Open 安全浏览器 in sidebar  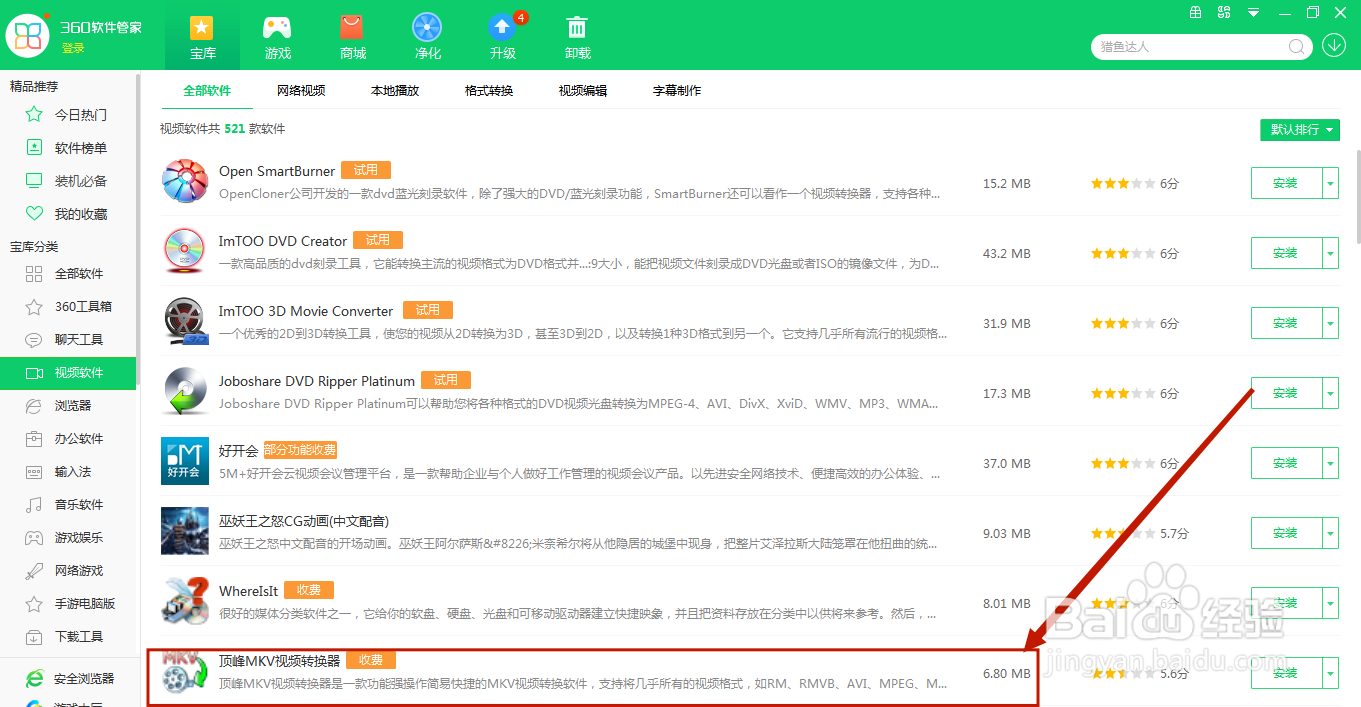69,679
